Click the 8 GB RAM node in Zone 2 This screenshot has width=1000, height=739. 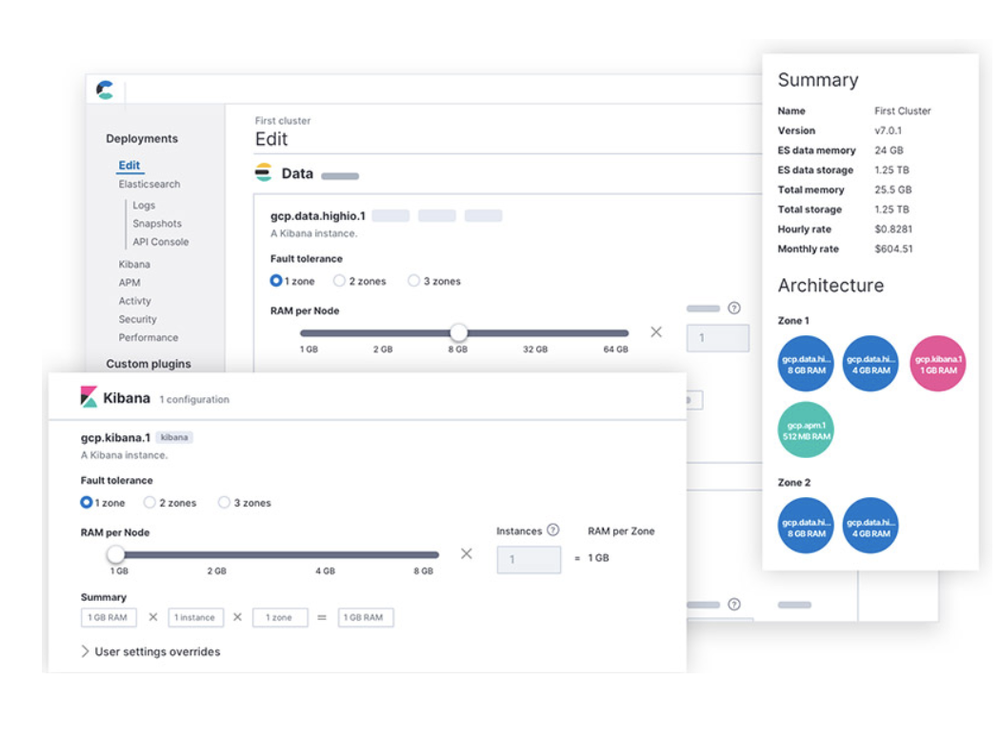(806, 526)
